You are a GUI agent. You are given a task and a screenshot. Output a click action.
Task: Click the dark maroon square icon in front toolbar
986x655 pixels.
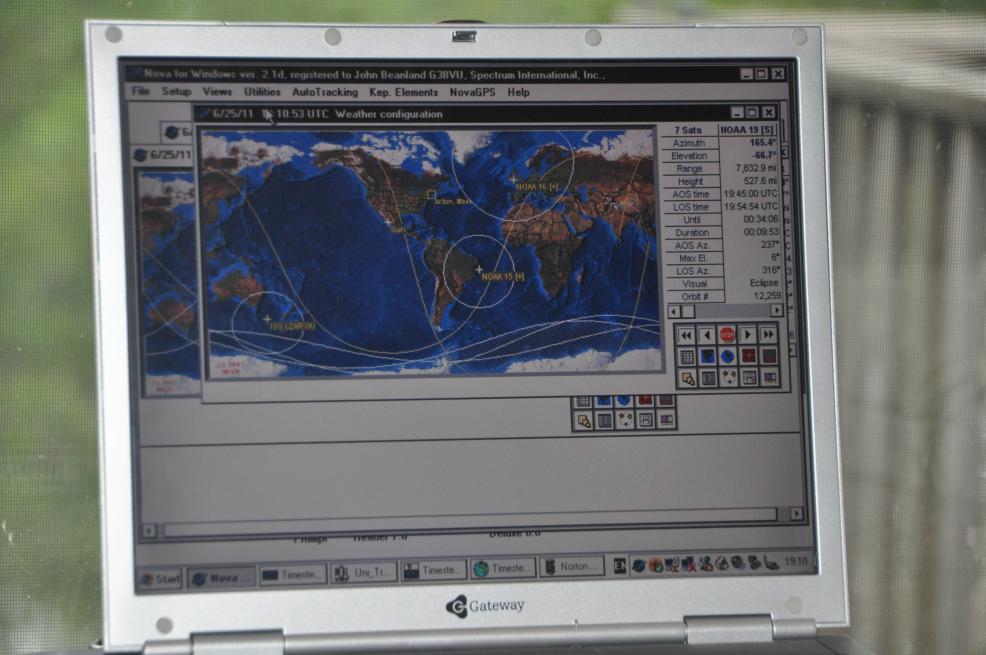[x=769, y=357]
